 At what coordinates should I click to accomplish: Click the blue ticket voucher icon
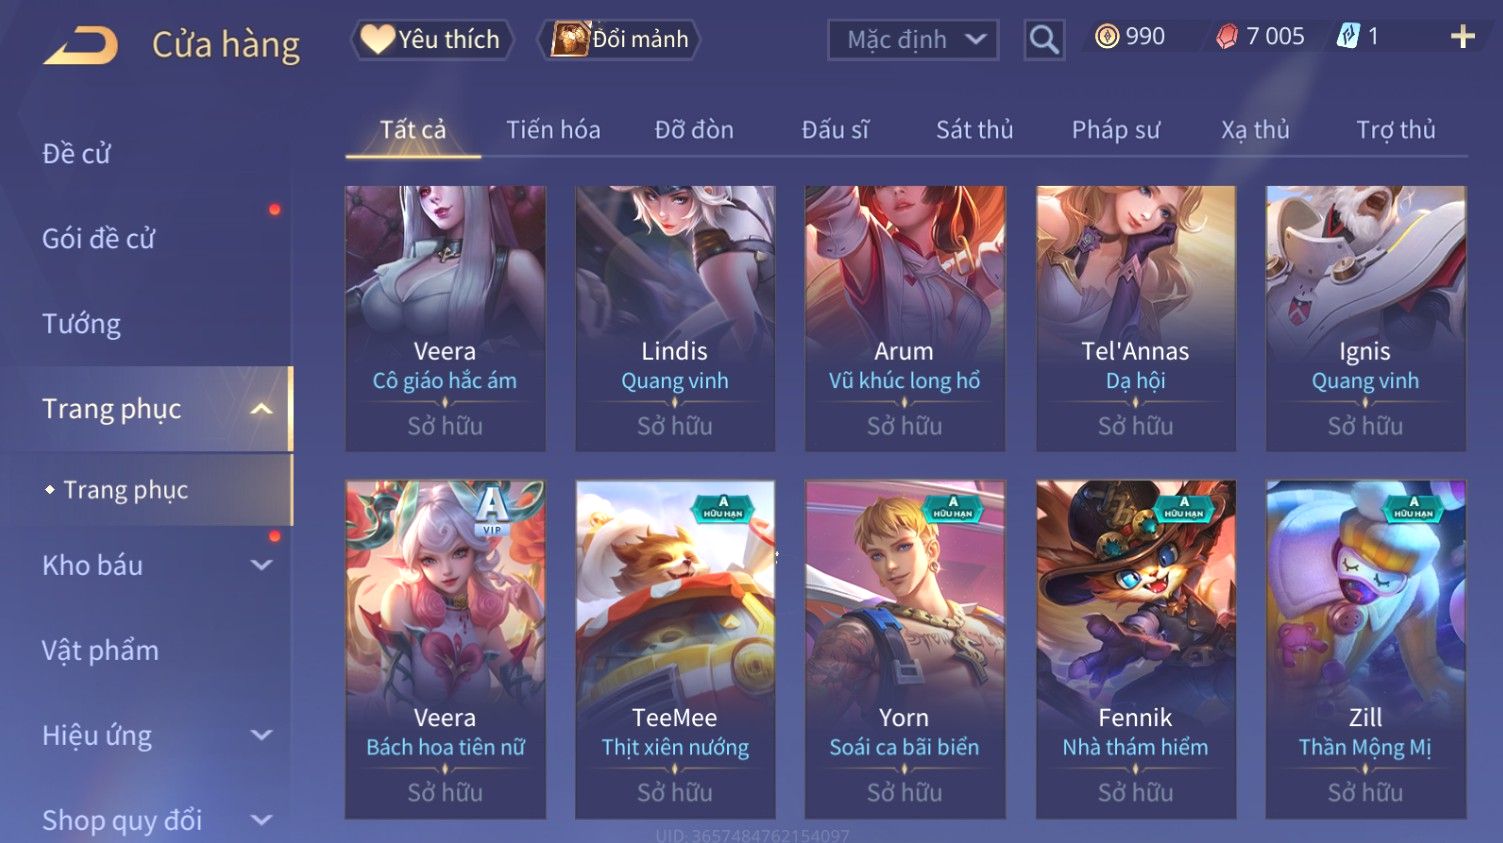click(1348, 37)
